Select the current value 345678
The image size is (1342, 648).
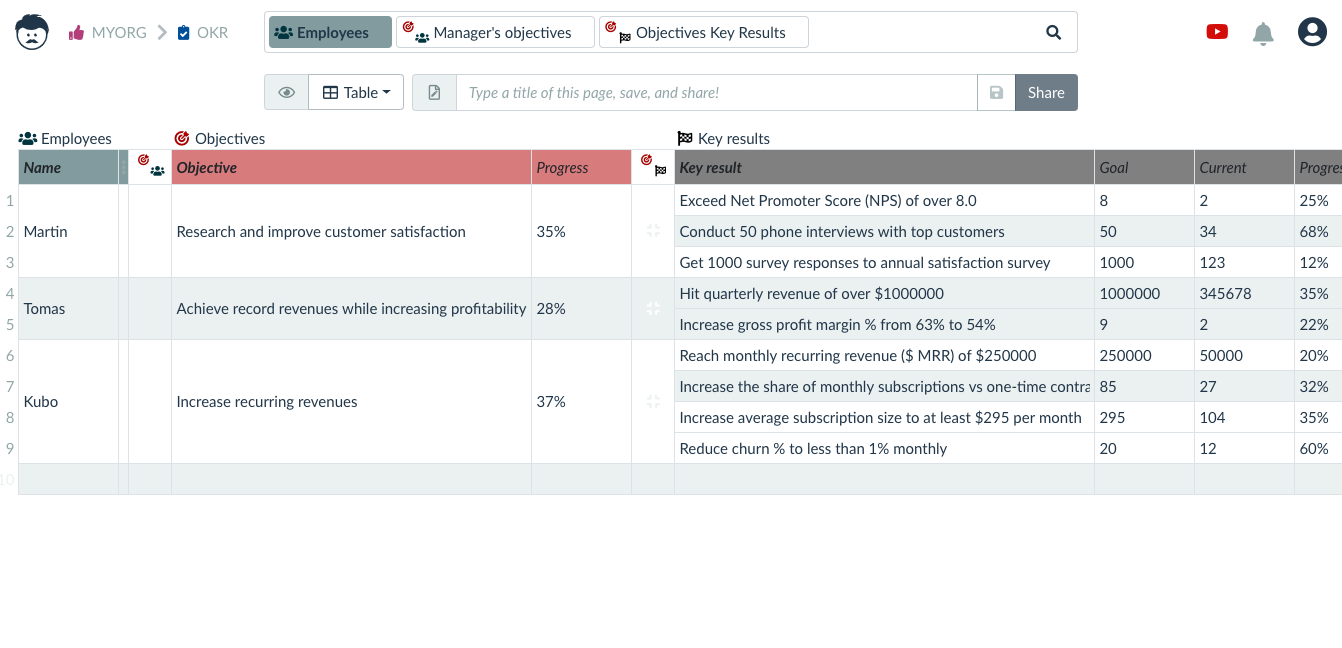tap(1244, 293)
